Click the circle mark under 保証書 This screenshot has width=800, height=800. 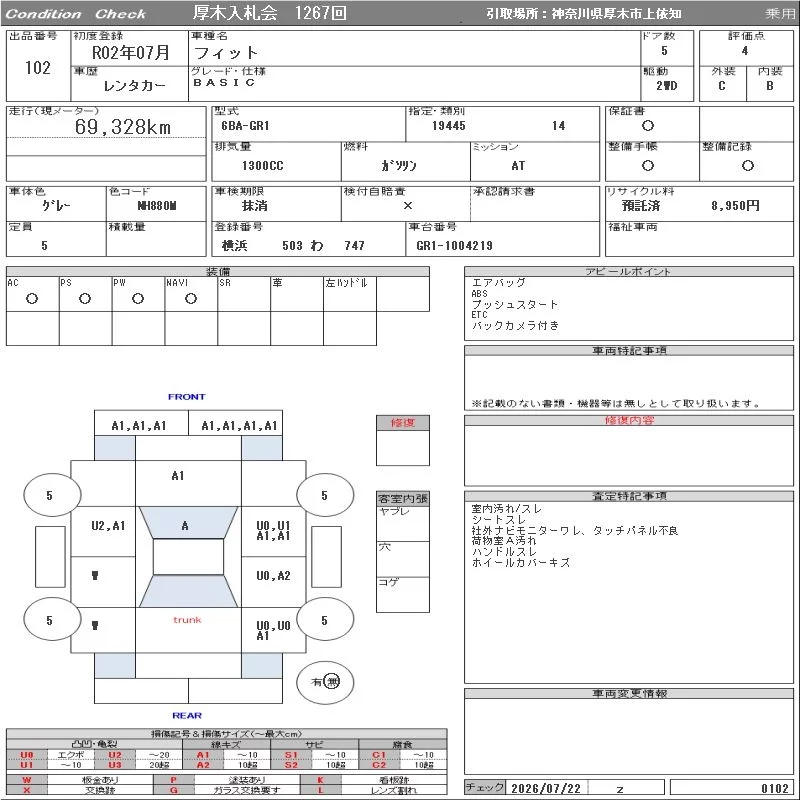pyautogui.click(x=647, y=126)
